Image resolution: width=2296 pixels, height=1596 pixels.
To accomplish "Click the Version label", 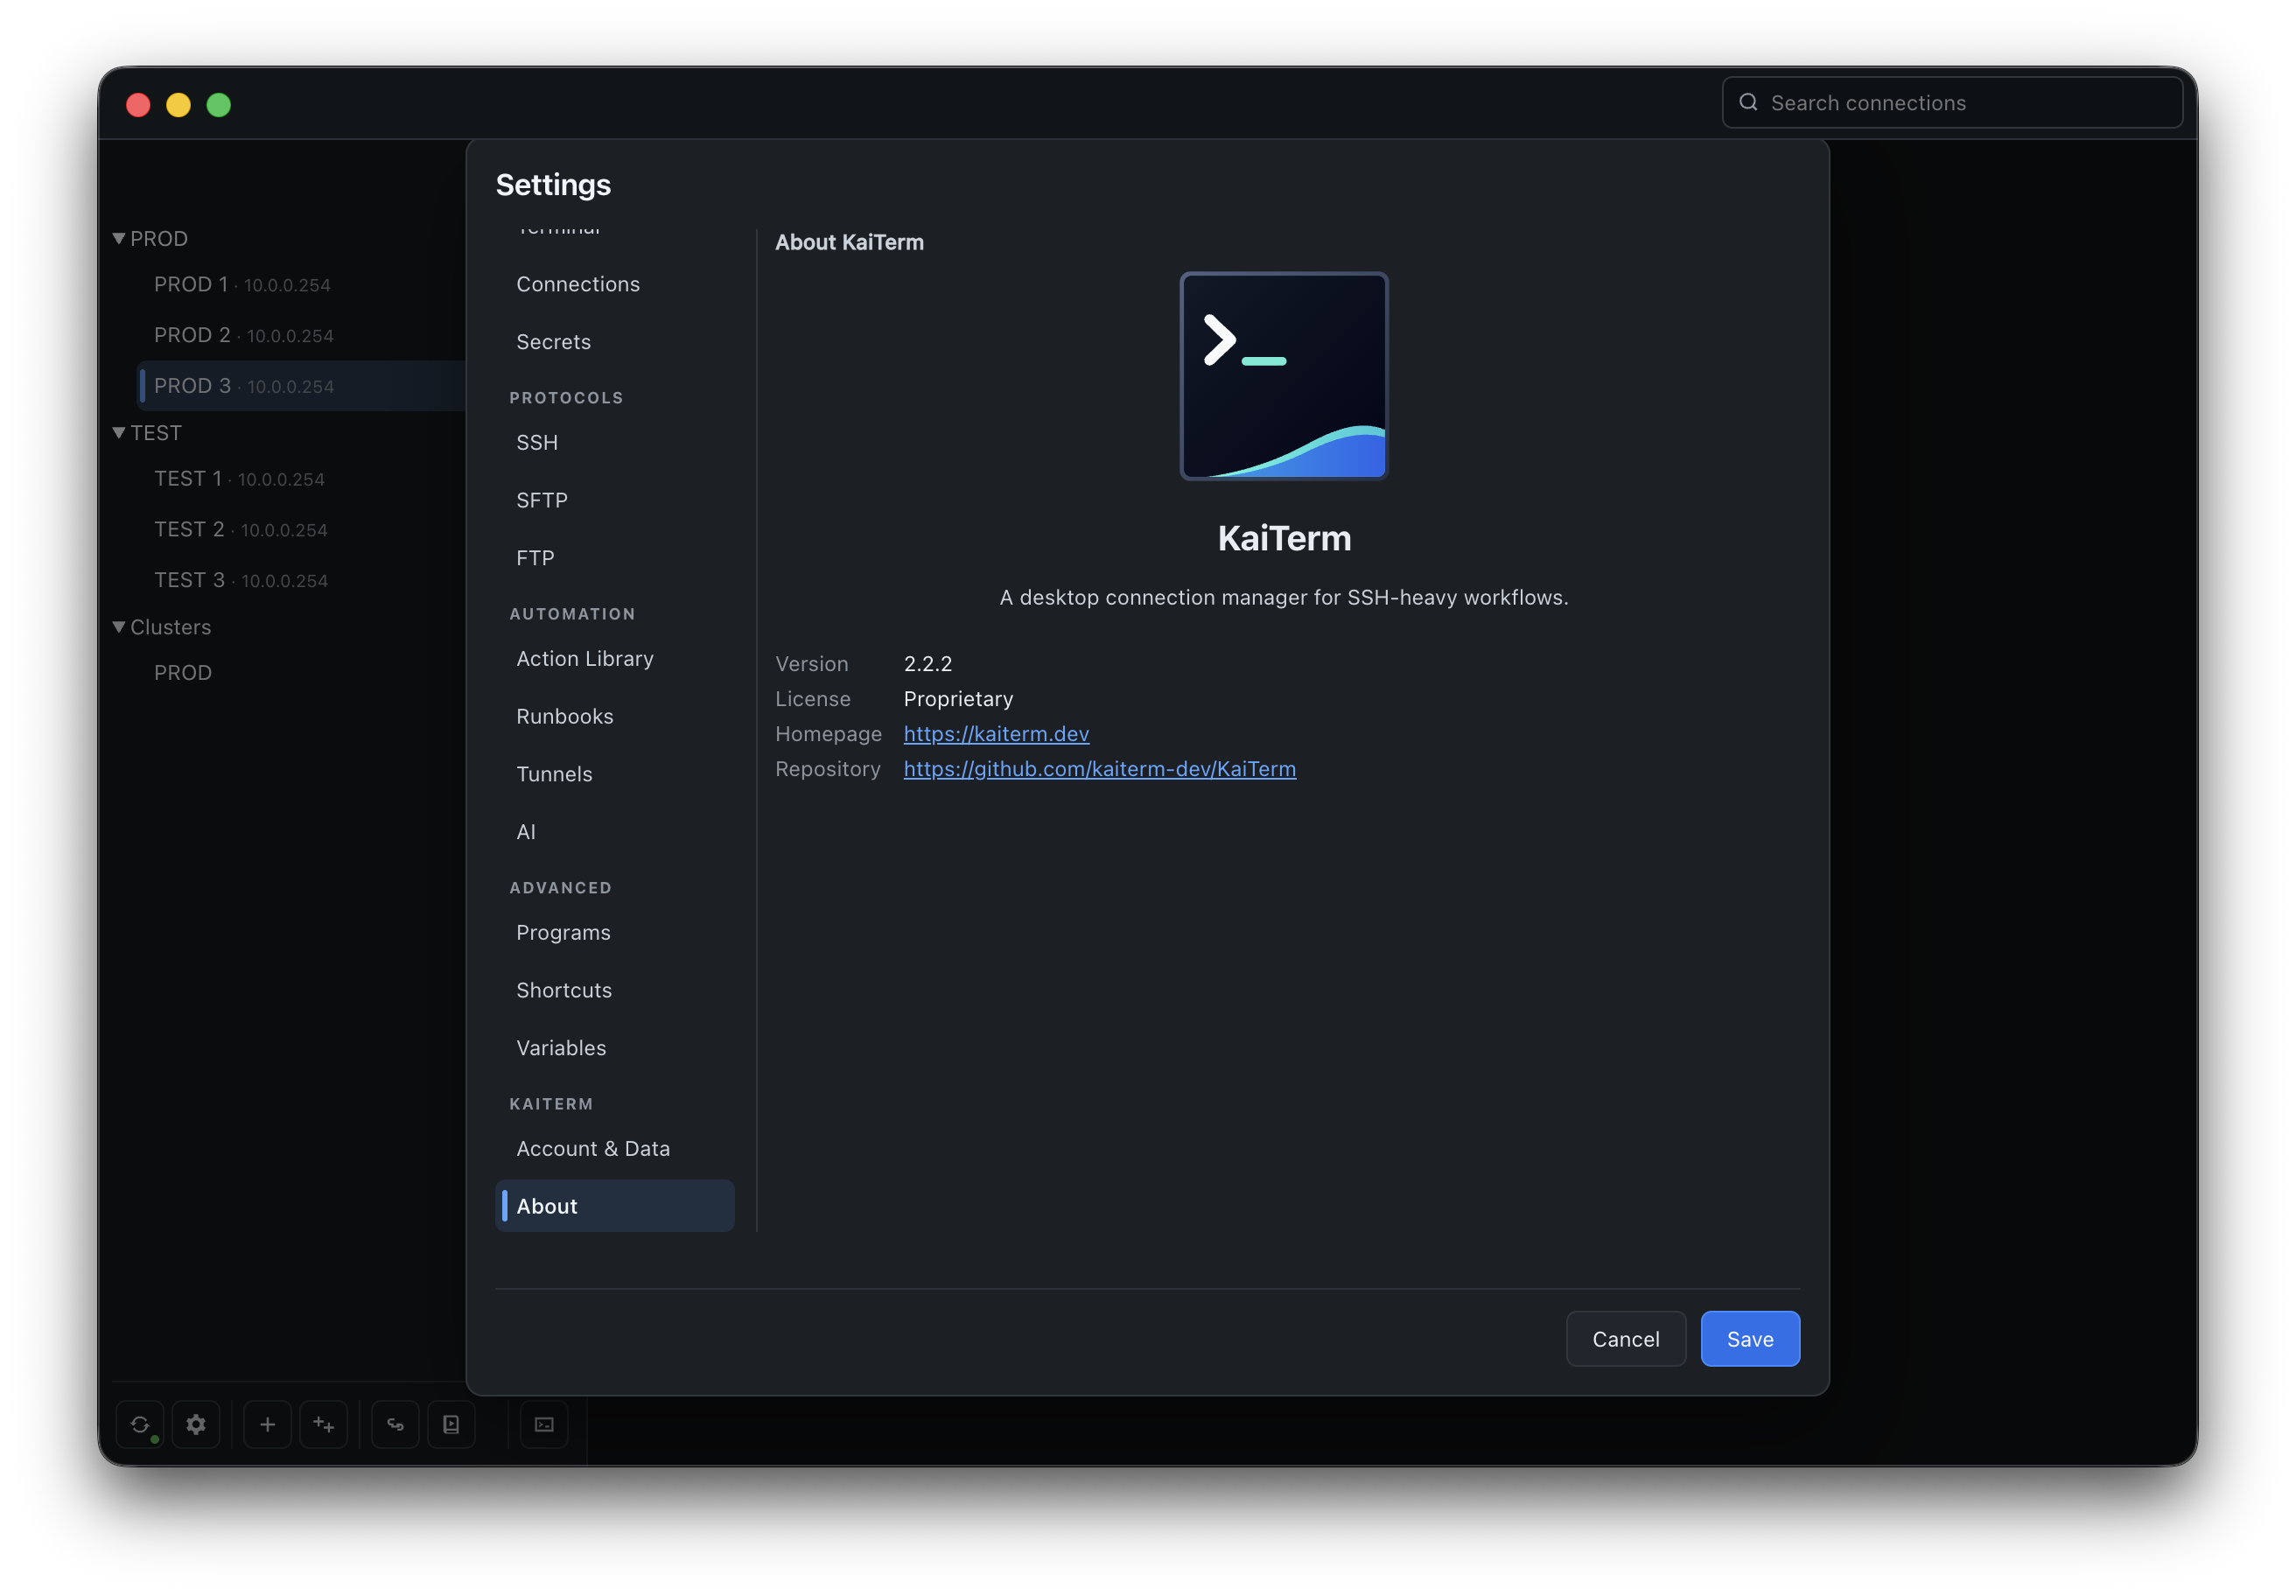I will [812, 664].
